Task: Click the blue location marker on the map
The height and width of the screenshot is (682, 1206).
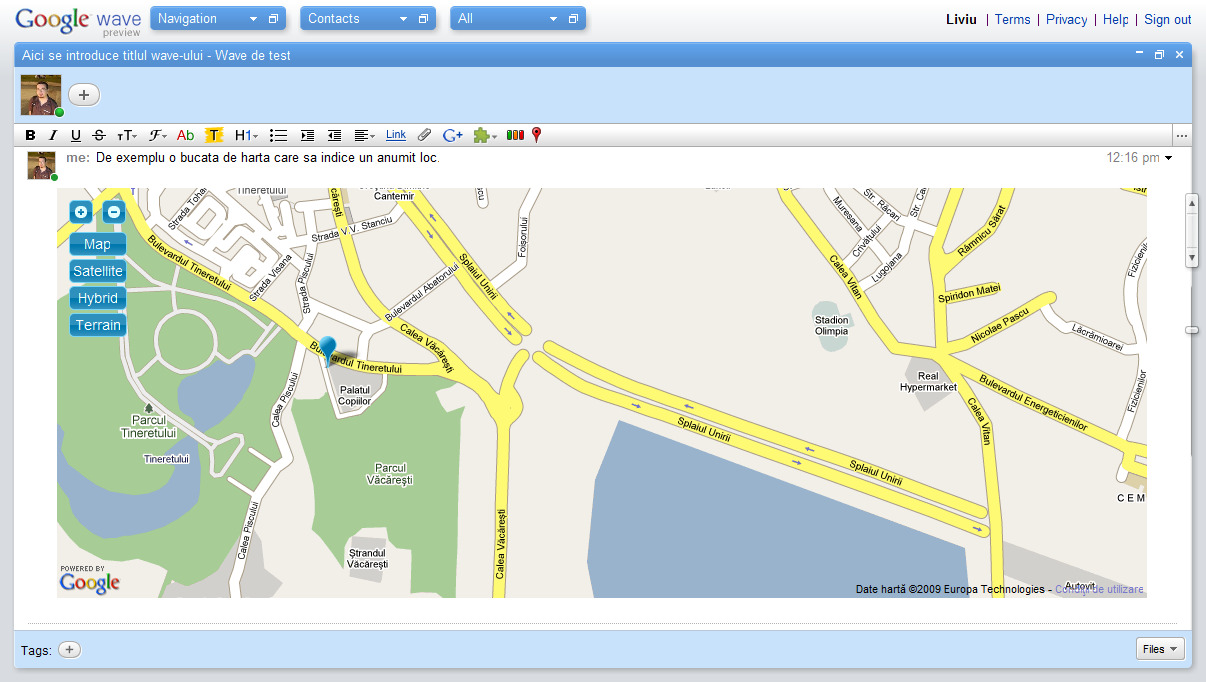Action: [328, 350]
